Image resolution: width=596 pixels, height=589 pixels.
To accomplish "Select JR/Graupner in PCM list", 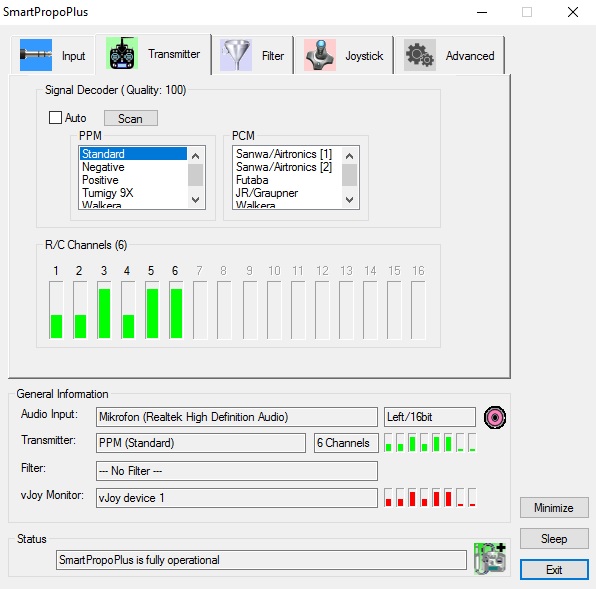I will tap(287, 193).
